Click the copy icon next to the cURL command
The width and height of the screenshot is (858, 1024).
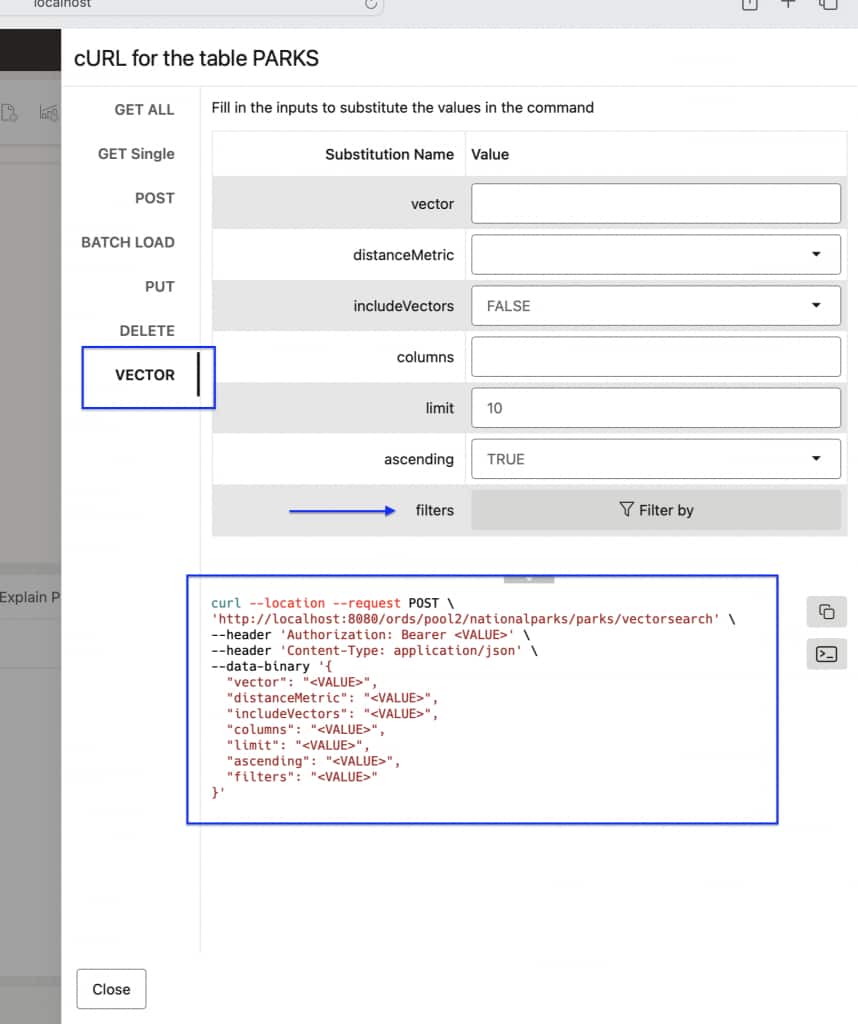click(826, 611)
